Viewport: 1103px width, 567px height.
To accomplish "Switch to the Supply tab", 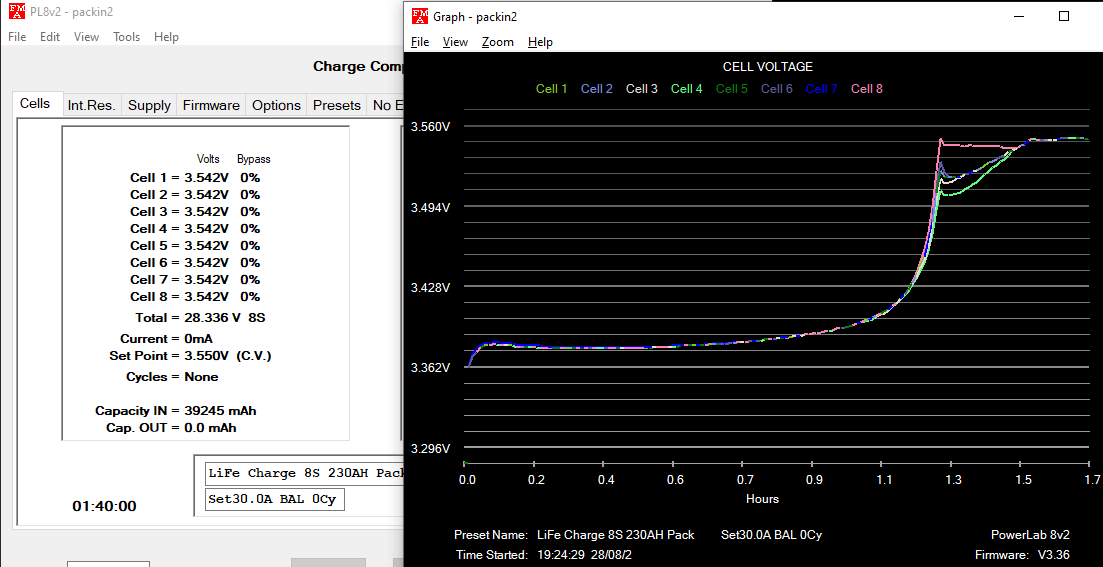I will pyautogui.click(x=149, y=105).
